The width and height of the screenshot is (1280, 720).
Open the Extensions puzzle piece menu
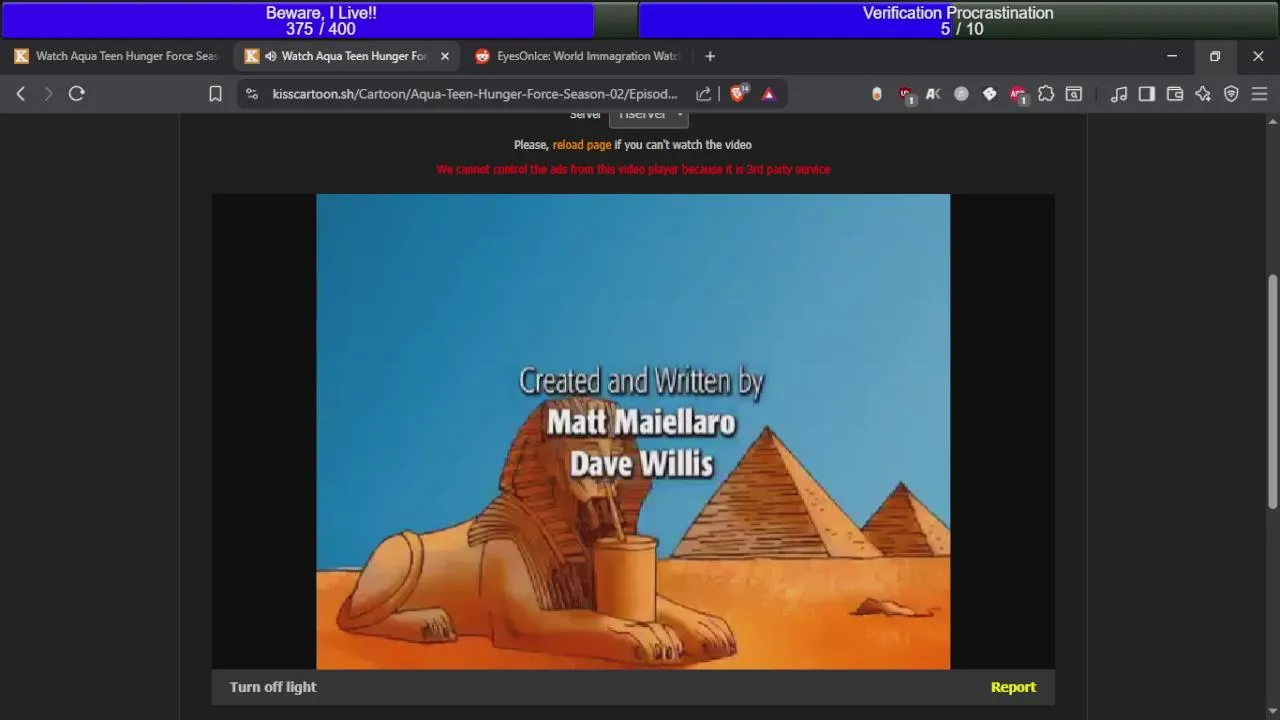(1046, 94)
